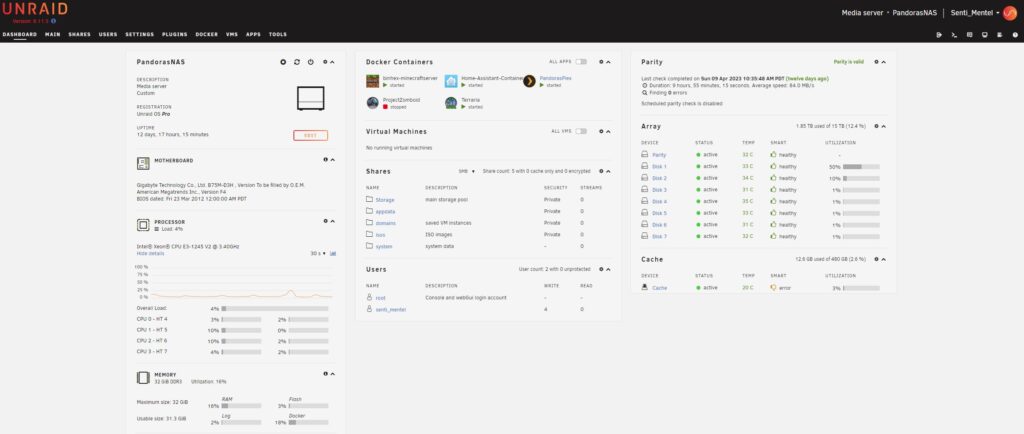The image size is (1024, 434).
Task: Click the Hide details link in Processor
Action: pos(150,253)
